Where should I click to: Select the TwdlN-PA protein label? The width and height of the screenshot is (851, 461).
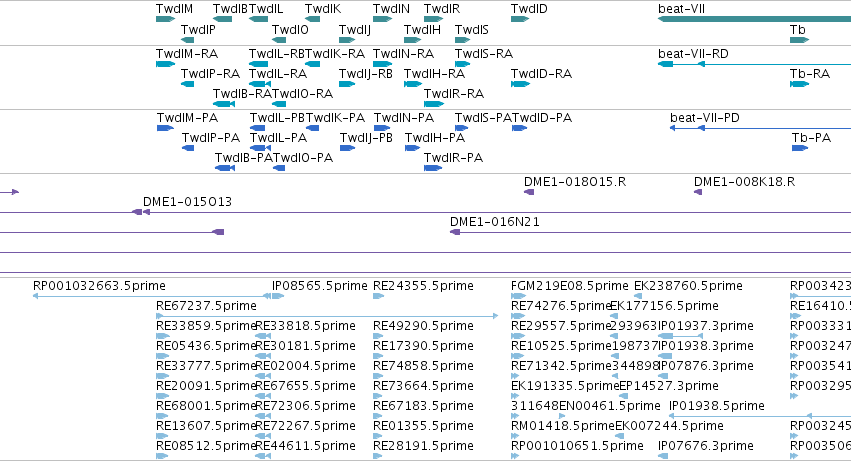click(404, 118)
